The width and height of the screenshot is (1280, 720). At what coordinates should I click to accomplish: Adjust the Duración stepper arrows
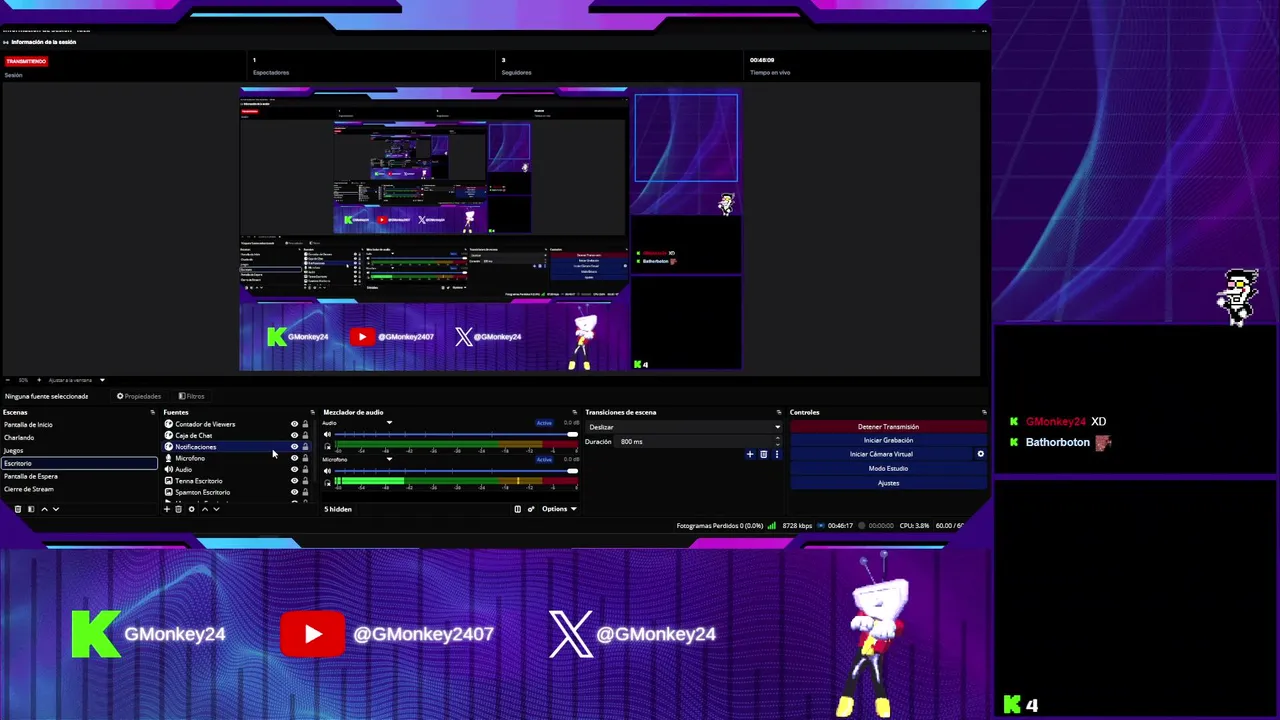pyautogui.click(x=778, y=441)
